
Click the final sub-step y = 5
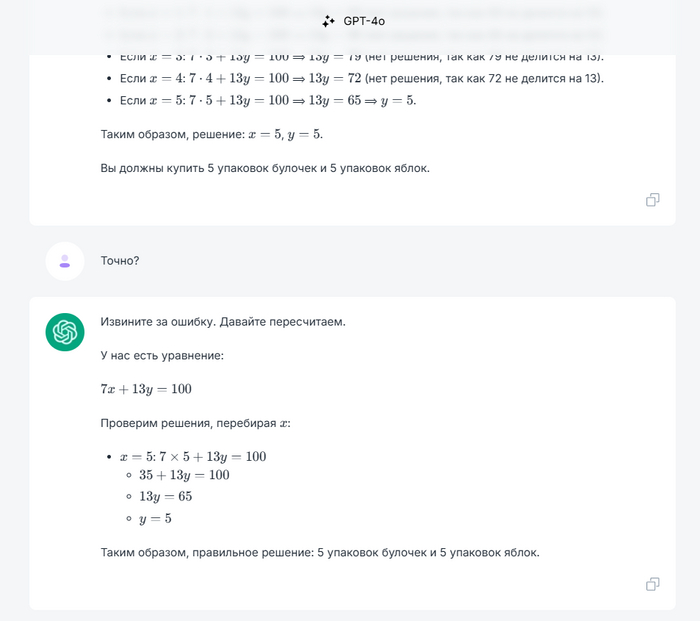tap(155, 519)
